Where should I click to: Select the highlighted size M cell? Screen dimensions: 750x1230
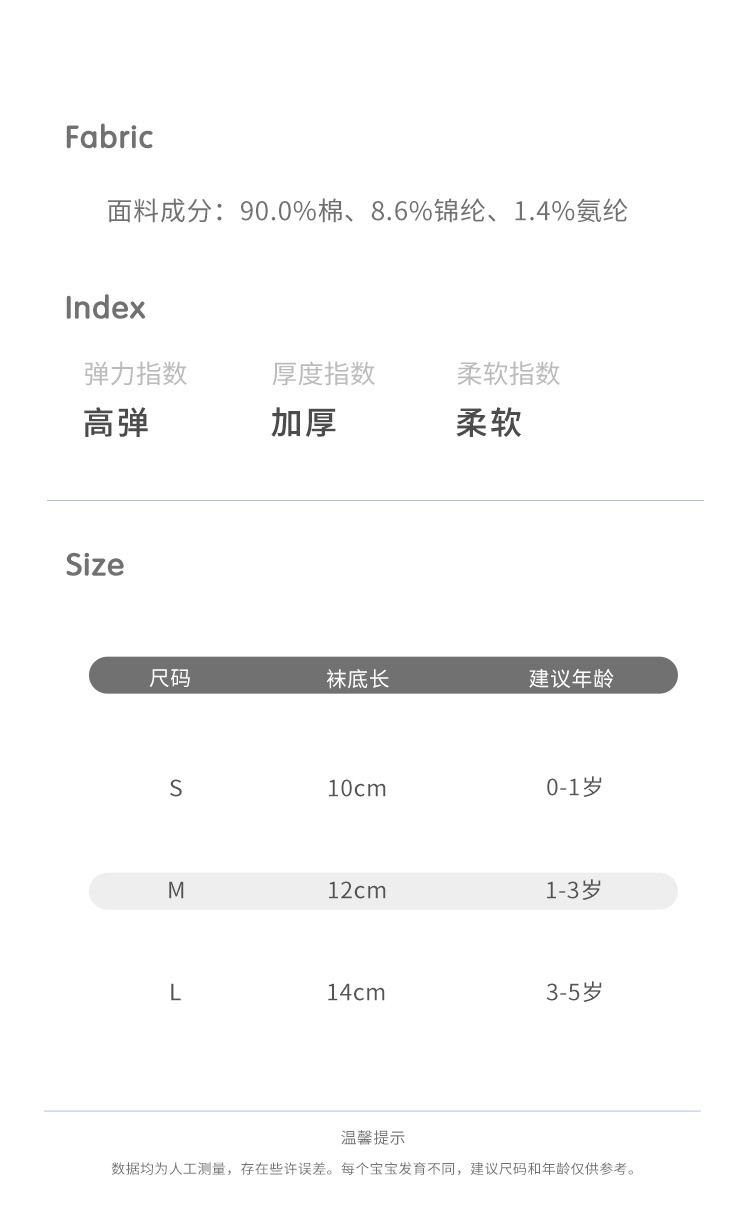[x=176, y=891]
